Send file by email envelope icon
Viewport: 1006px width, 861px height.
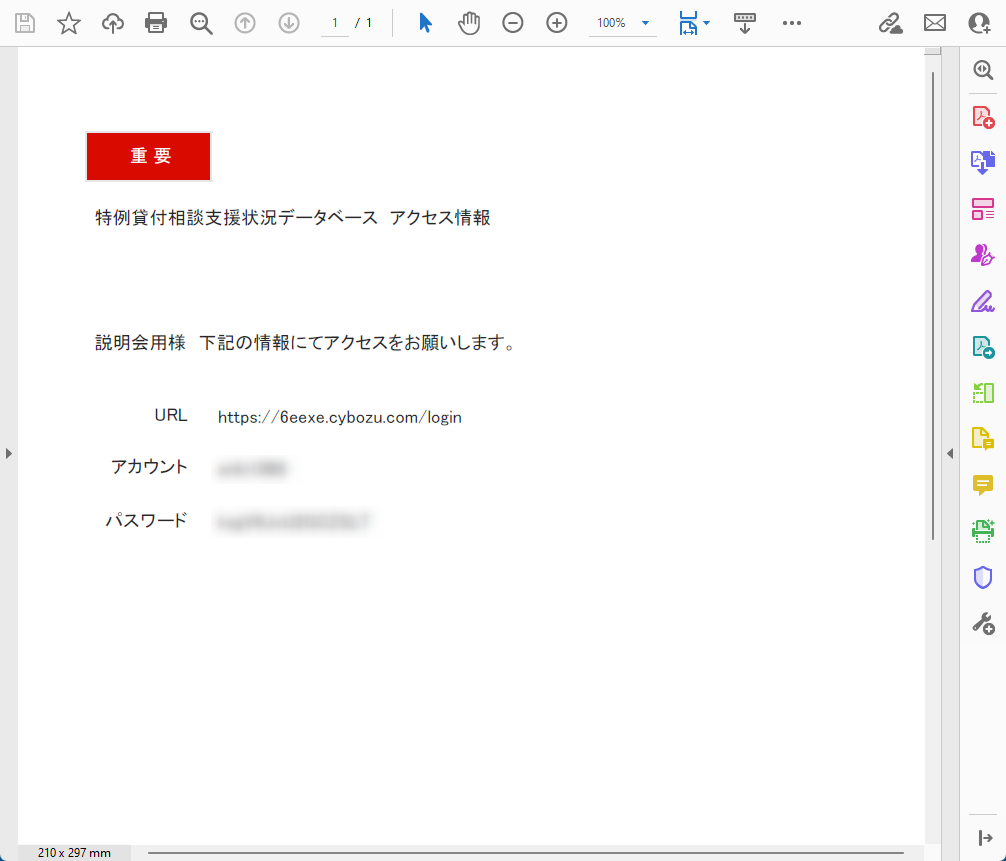coord(935,23)
